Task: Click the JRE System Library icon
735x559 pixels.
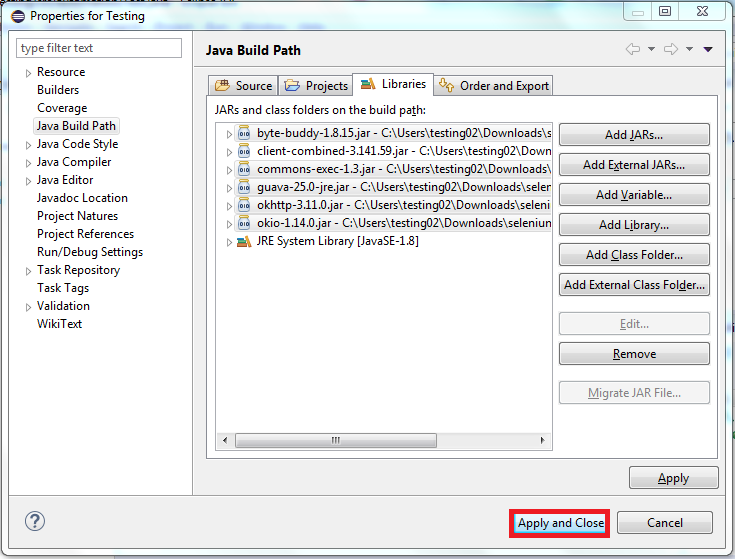Action: pos(244,241)
